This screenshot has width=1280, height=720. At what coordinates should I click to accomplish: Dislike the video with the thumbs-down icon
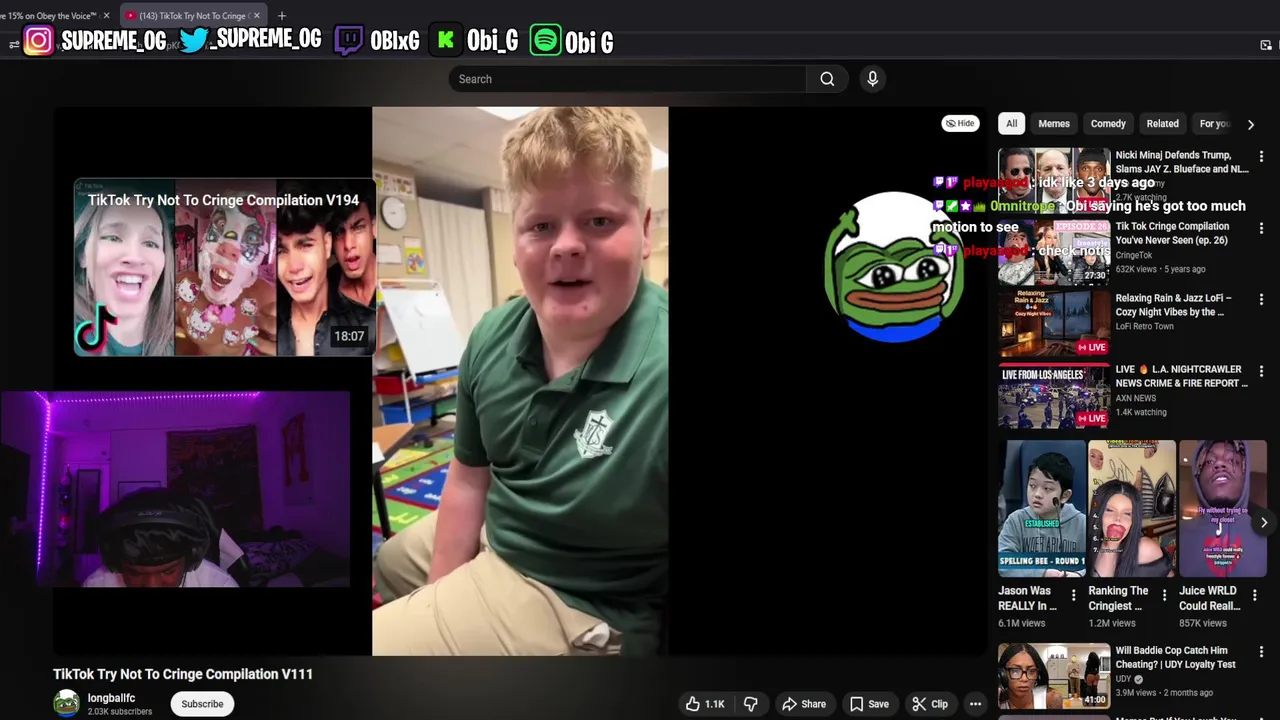(x=751, y=704)
